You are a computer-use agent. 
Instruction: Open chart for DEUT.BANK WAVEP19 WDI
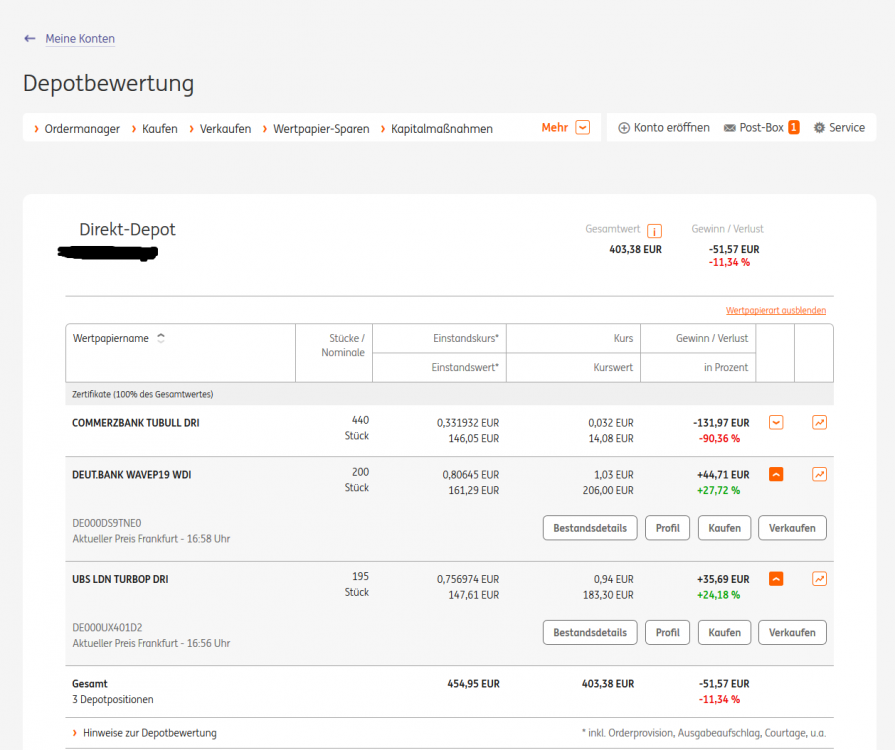820,475
